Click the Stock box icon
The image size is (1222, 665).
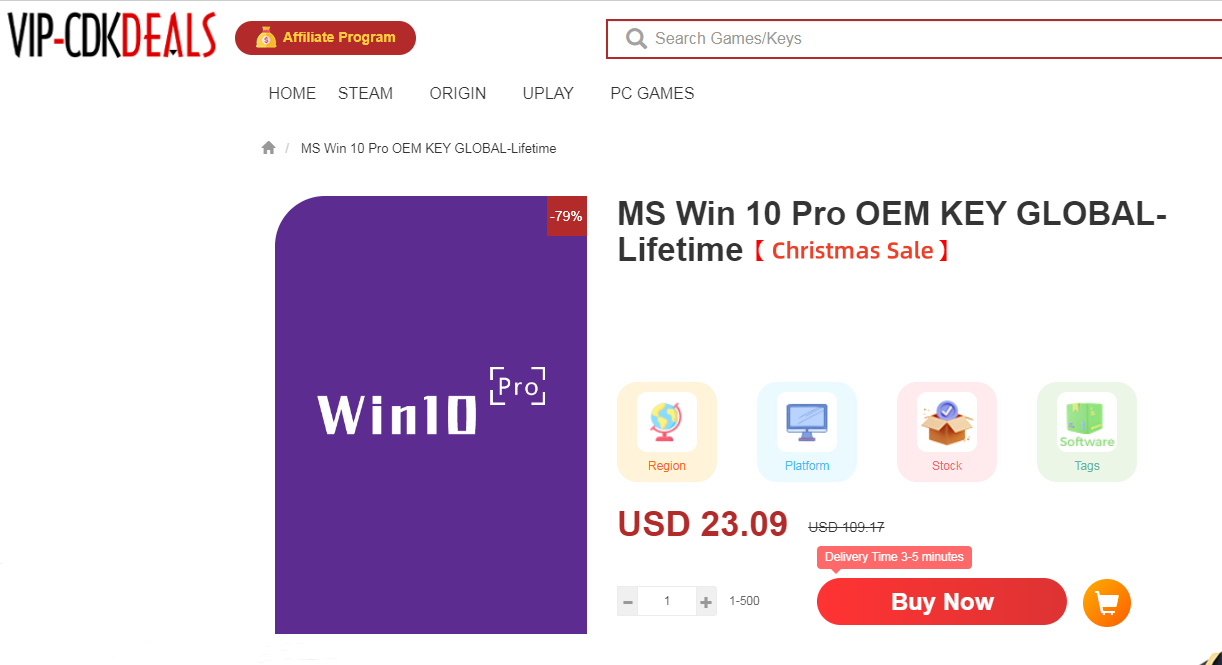[947, 422]
